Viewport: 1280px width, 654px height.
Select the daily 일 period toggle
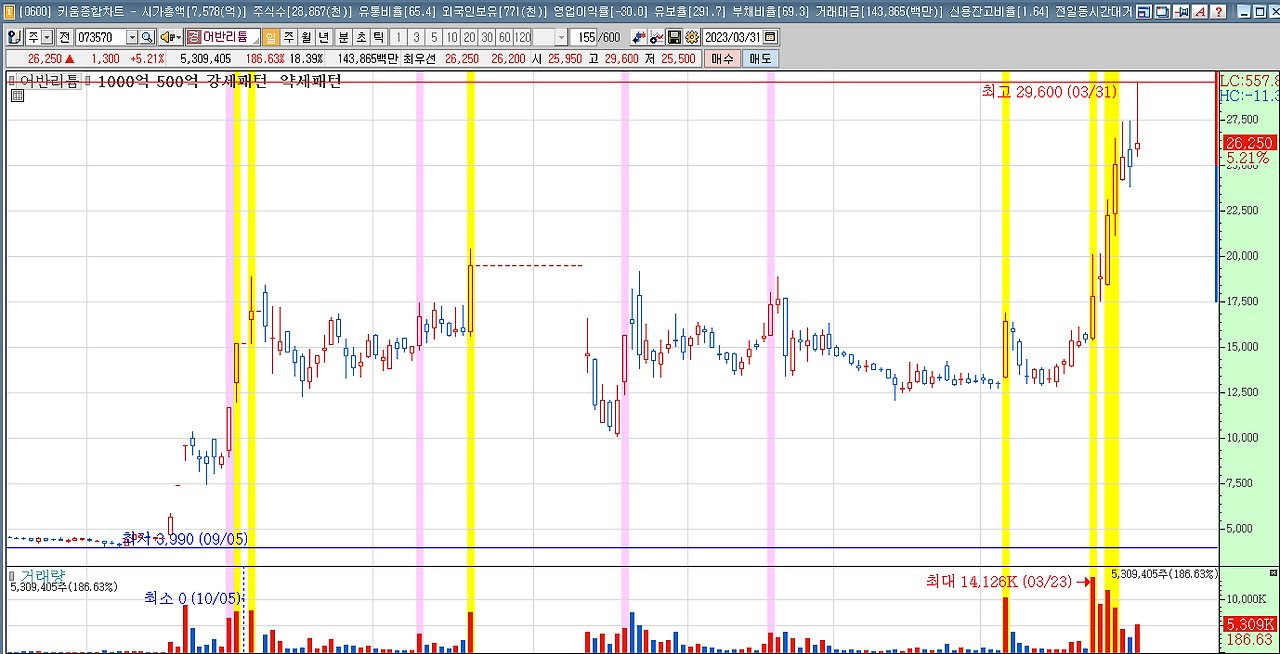[x=271, y=37]
